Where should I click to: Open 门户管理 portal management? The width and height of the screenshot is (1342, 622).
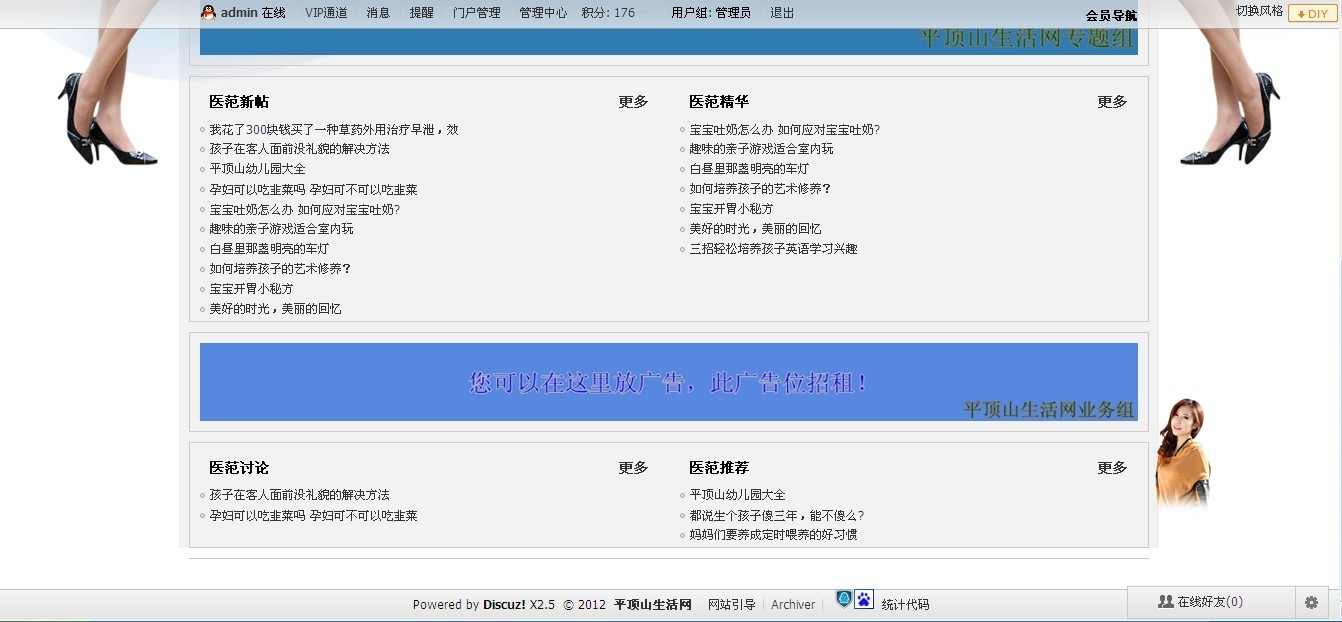(476, 14)
